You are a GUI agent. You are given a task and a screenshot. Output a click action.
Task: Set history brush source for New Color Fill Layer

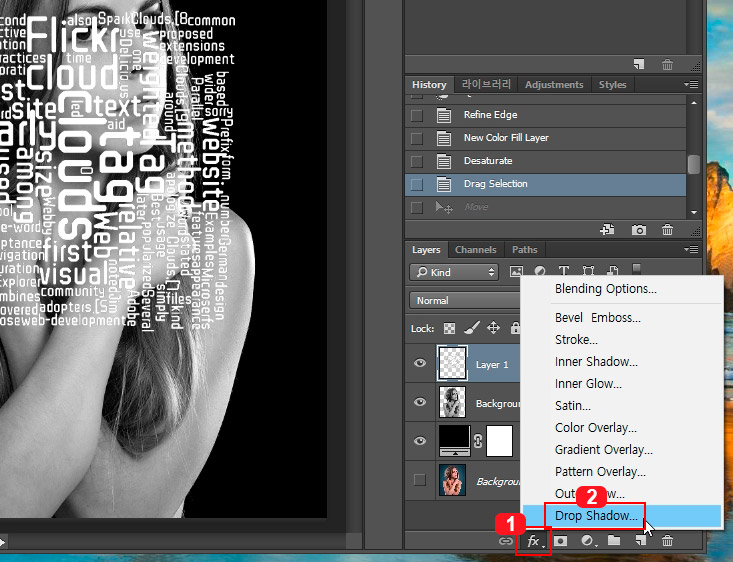(x=417, y=138)
